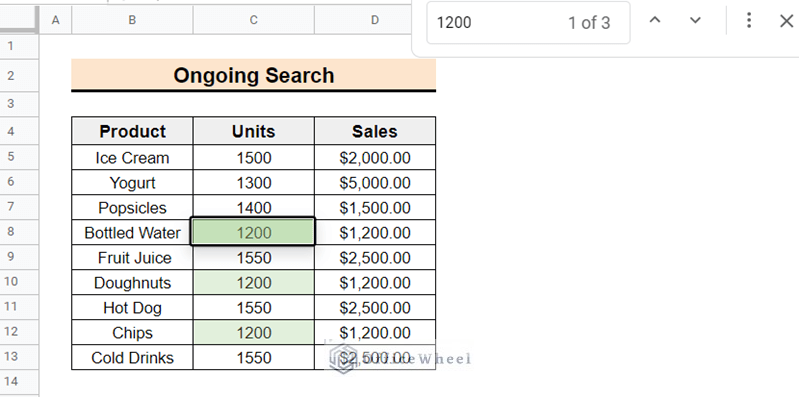Select Yogurt units cell 1300
This screenshot has height=397, width=799.
click(x=253, y=182)
